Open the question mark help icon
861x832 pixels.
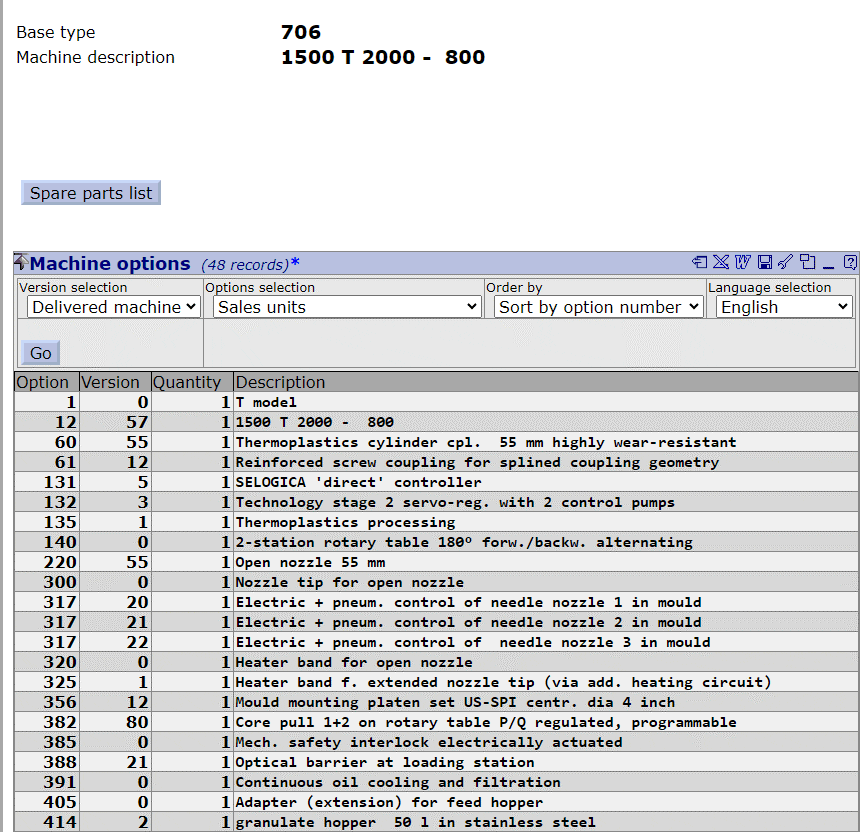tap(850, 263)
